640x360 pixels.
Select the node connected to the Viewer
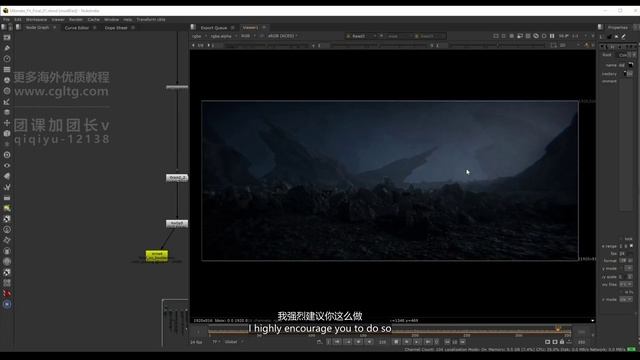177,224
